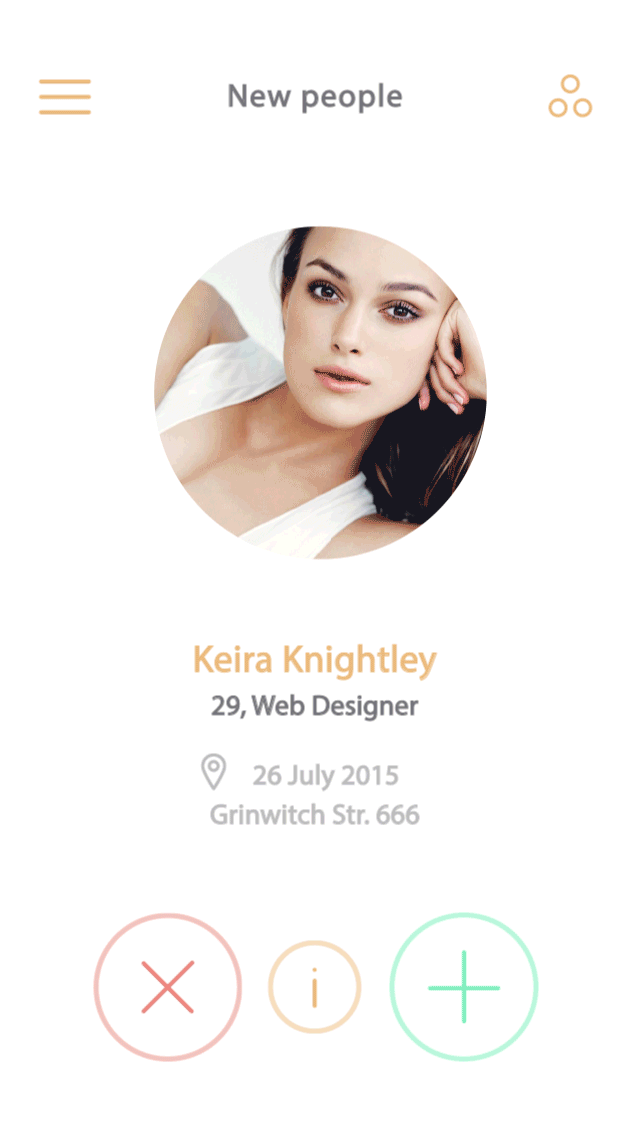Image resolution: width=640 pixels, height=1136 pixels.
Task: Click the 26 July 2015 date
Action: pos(325,775)
